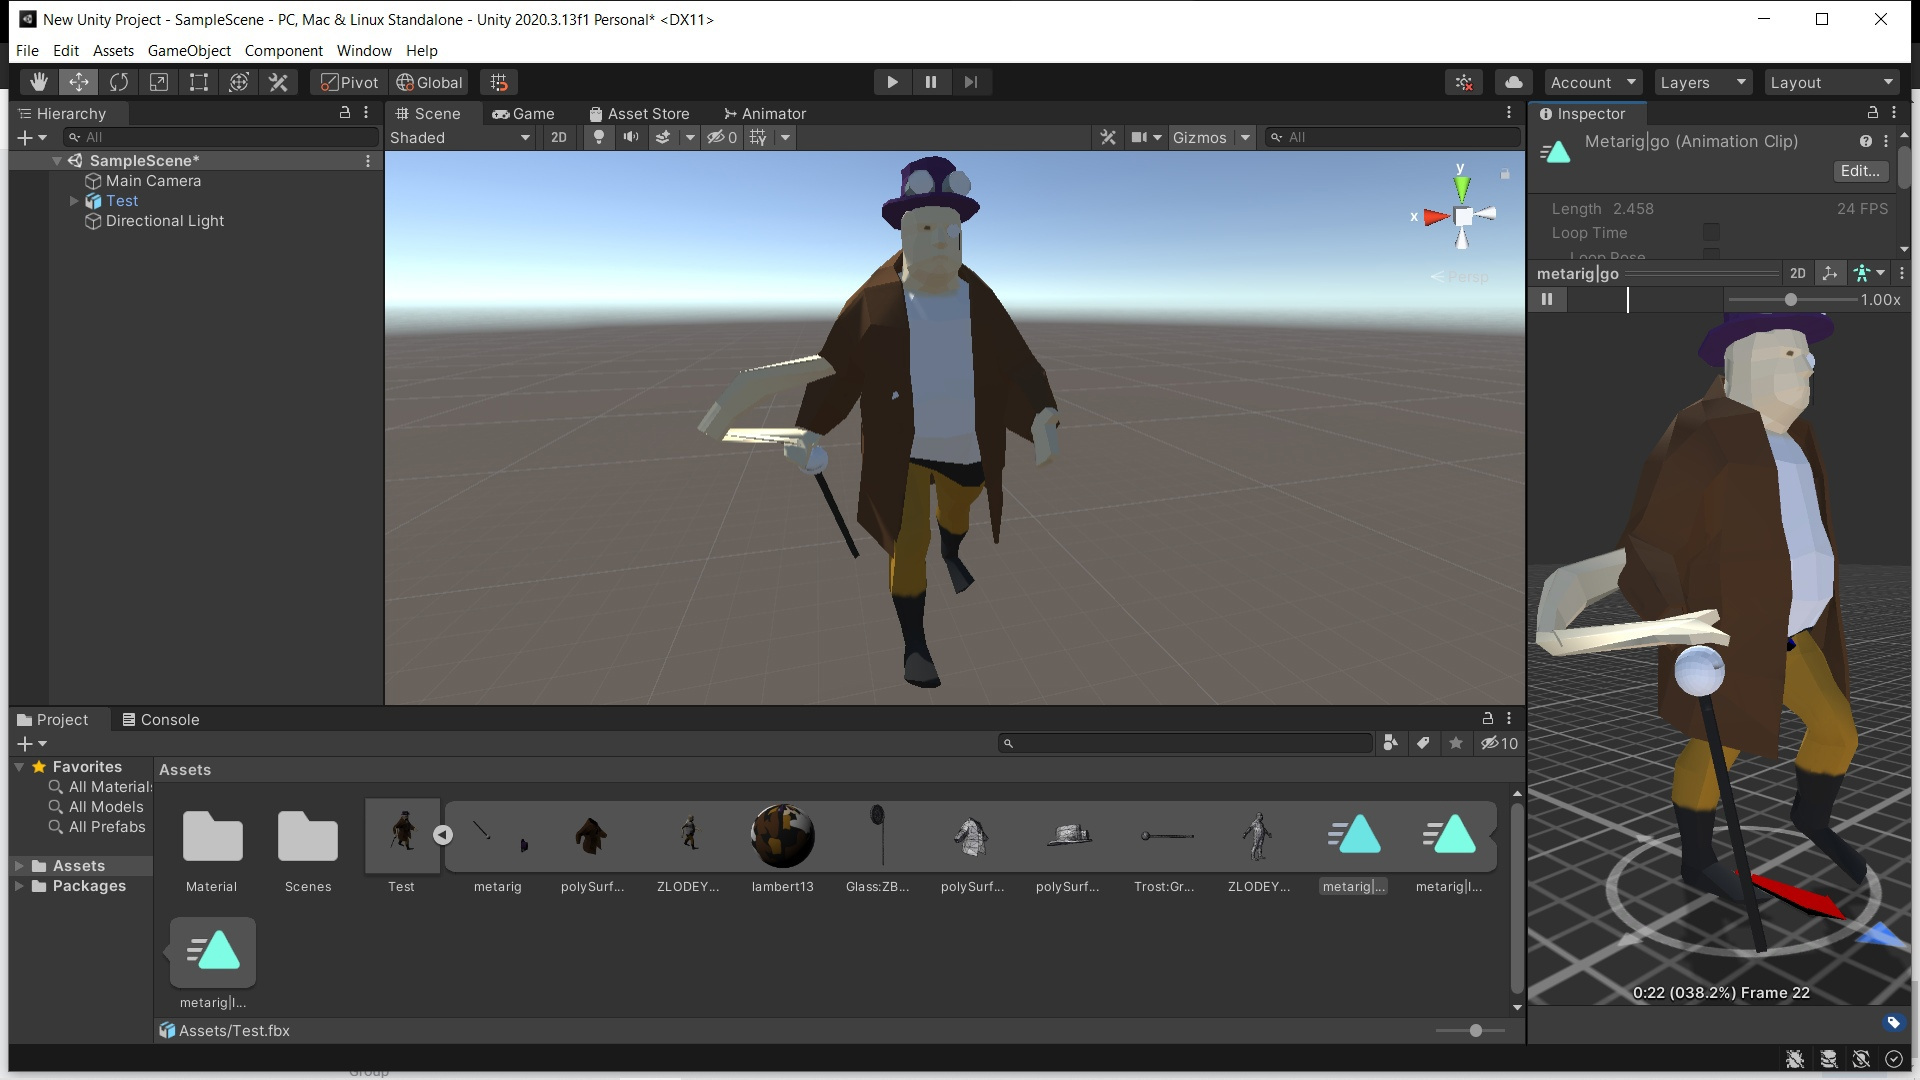Switch to the Asset Store tab
This screenshot has height=1080, width=1920.
(x=639, y=114)
